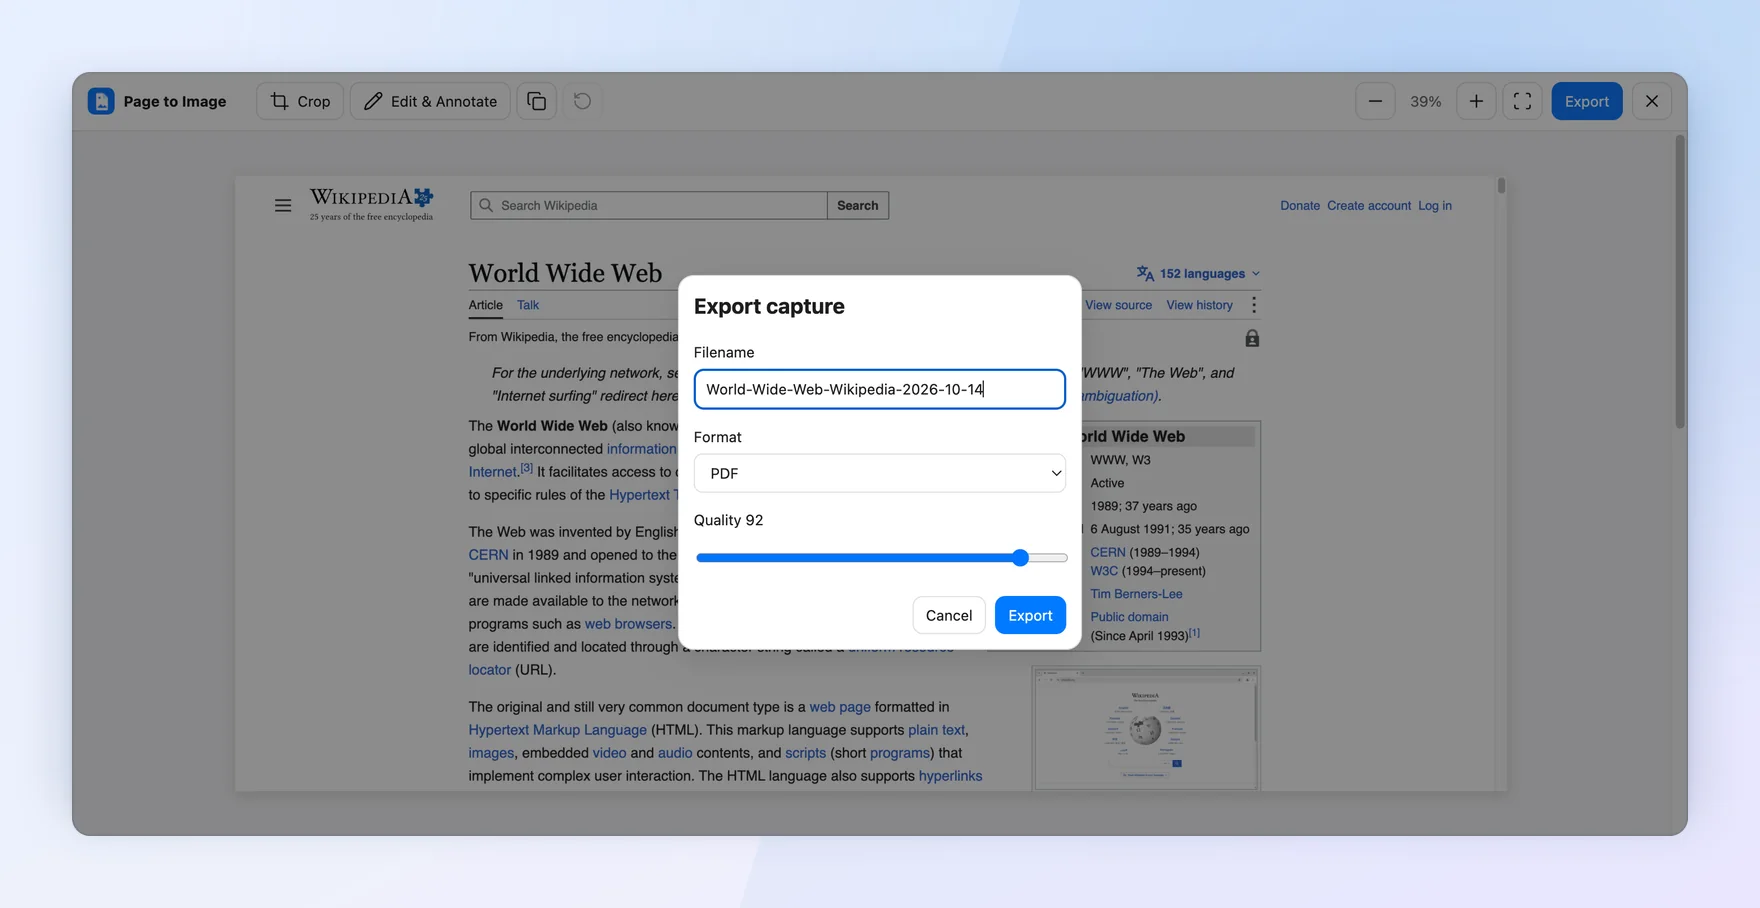Open the Tim Berners-Lee link
Screen dimensions: 1760x908
tap(1136, 594)
